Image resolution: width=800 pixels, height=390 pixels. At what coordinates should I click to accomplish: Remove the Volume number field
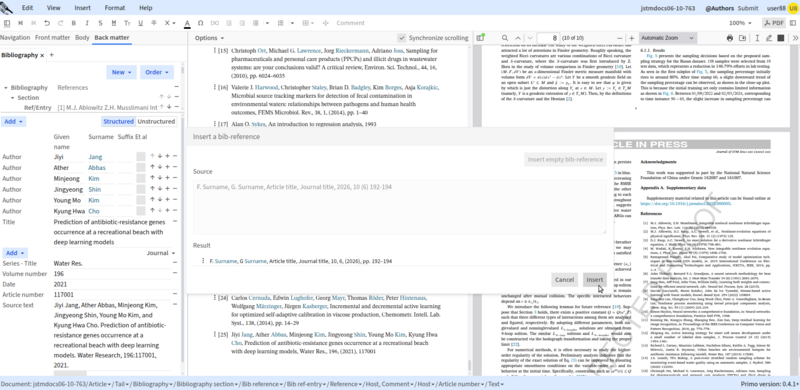tap(175, 273)
